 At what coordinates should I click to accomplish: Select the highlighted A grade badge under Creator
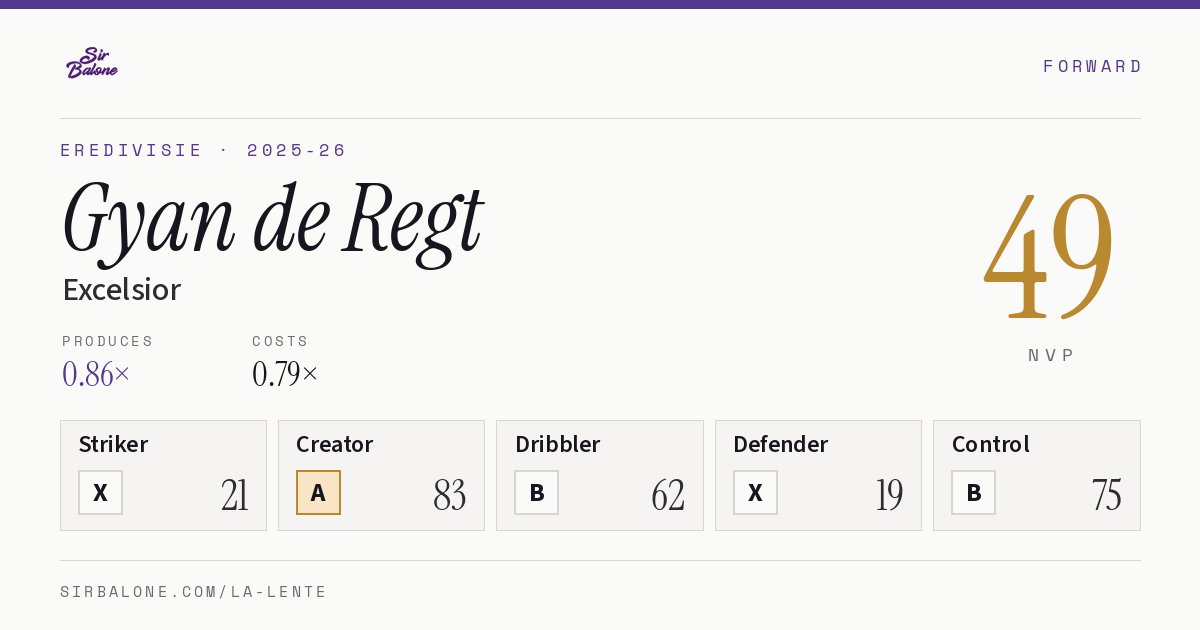(x=318, y=493)
